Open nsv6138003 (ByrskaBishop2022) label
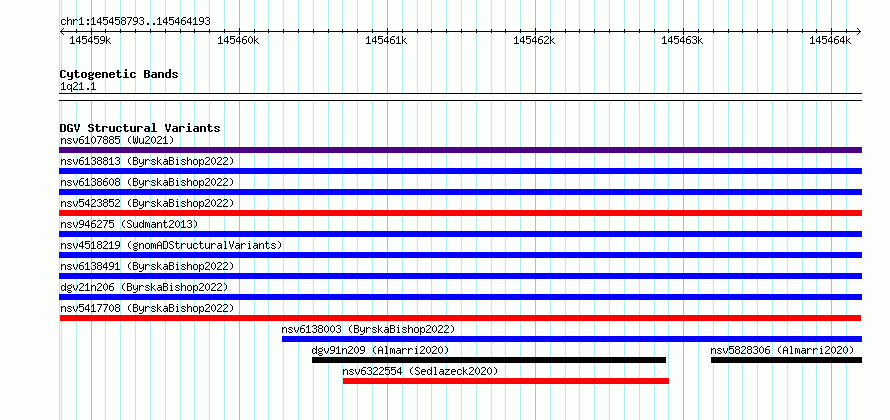Image resolution: width=890 pixels, height=420 pixels. click(x=368, y=329)
